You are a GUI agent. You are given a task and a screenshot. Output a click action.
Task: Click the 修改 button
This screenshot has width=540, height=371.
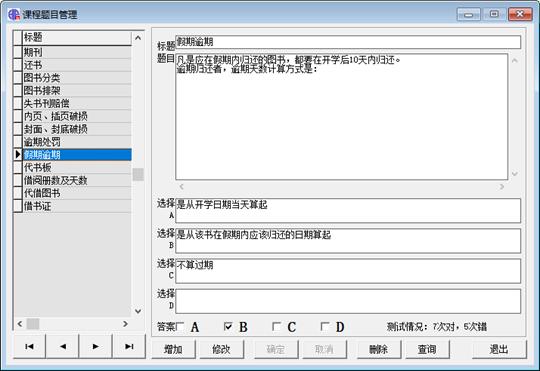point(221,349)
